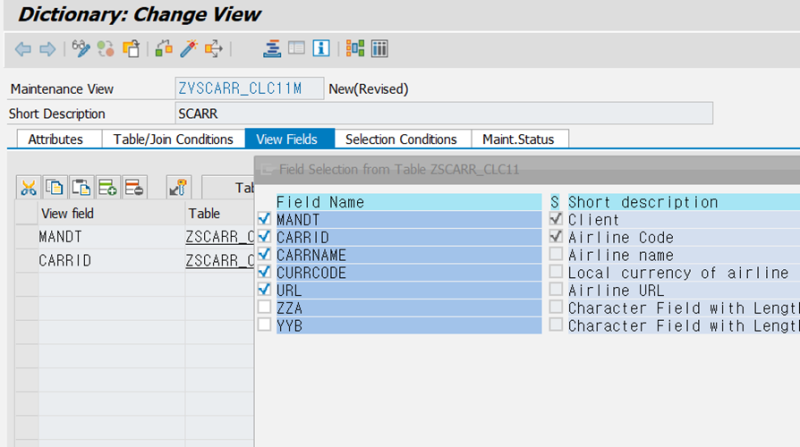
Task: Click the Where-Used List arrows icon
Action: coord(214,48)
